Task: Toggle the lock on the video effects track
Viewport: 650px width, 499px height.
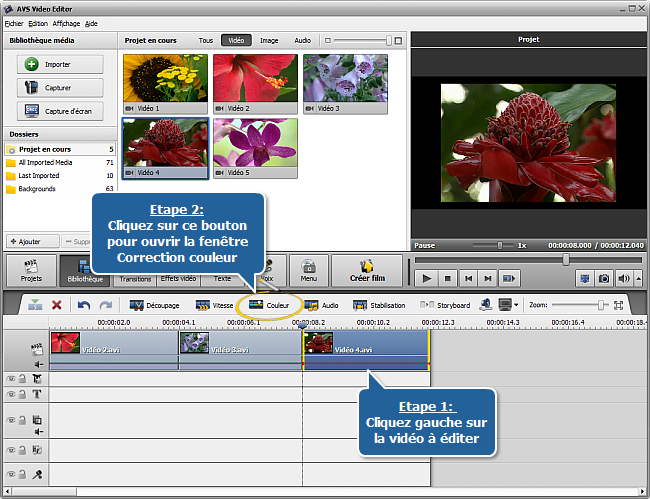Action: (23, 379)
